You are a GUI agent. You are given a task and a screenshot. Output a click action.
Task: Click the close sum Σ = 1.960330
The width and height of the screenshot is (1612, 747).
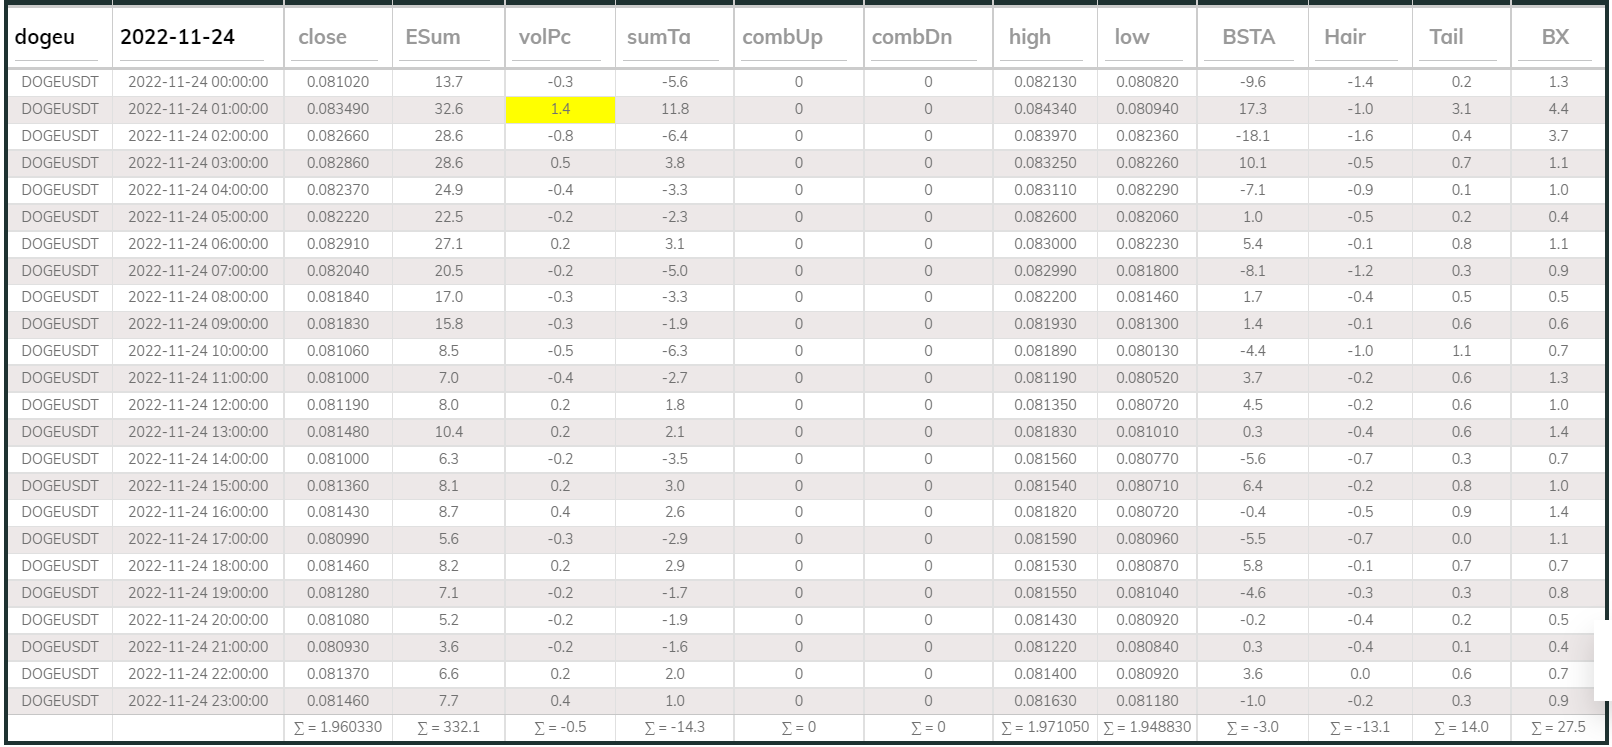[x=338, y=727]
